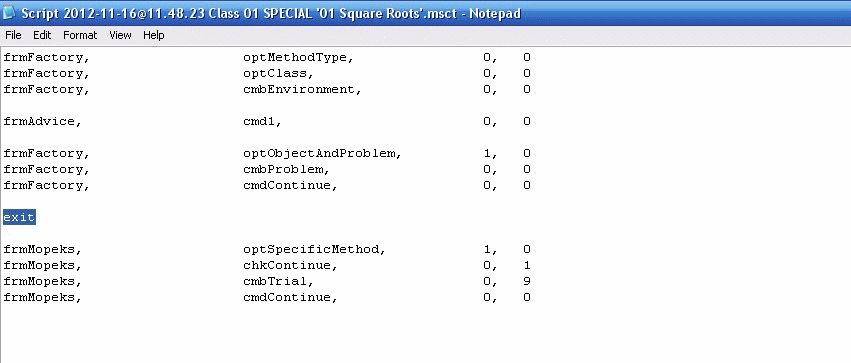
Task: Click frmFactory in the cmbEnvironment row
Action: tap(46, 90)
